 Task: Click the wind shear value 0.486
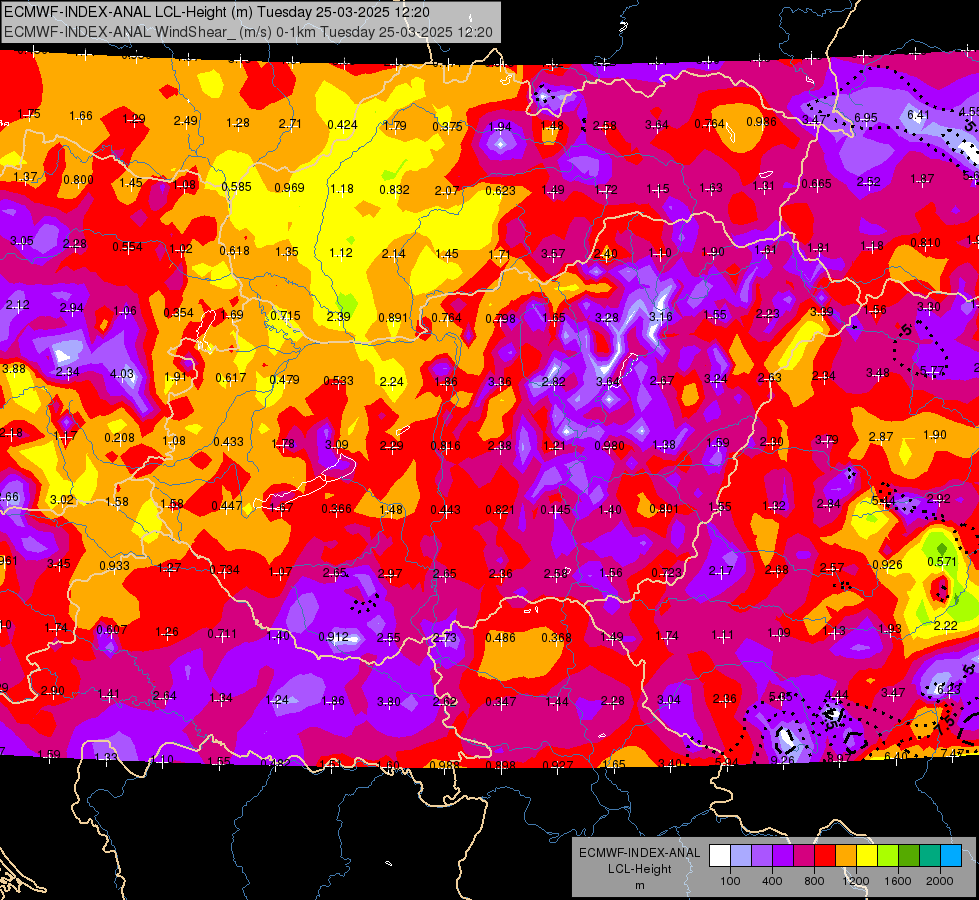501,637
